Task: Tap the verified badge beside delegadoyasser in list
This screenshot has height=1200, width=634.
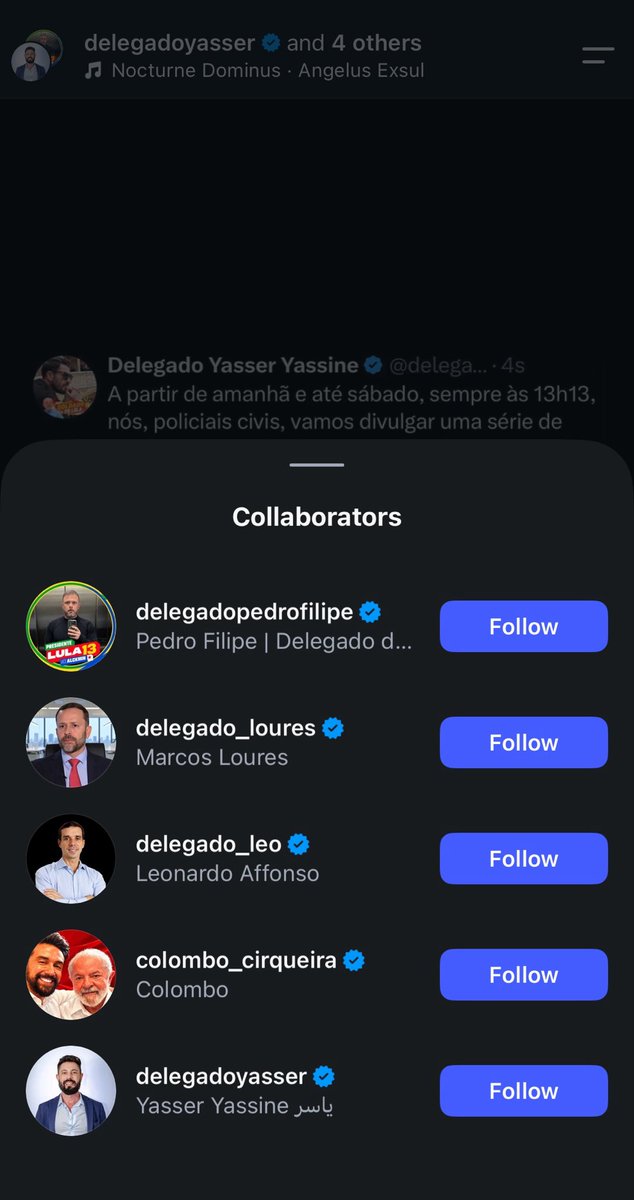Action: click(x=323, y=1076)
